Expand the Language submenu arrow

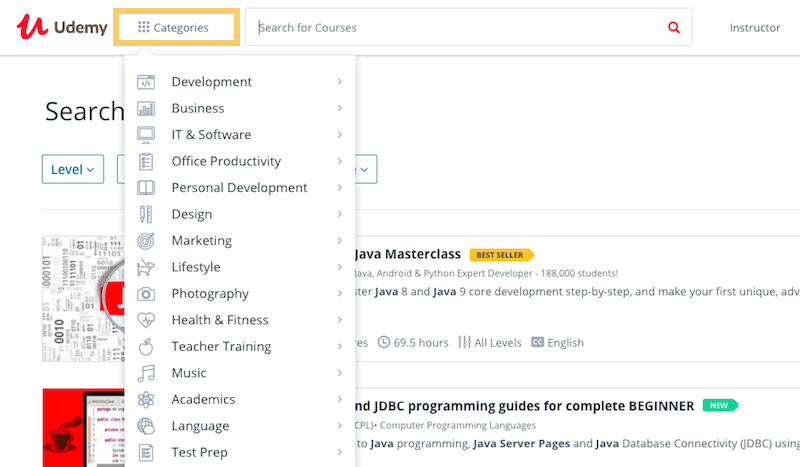point(340,426)
